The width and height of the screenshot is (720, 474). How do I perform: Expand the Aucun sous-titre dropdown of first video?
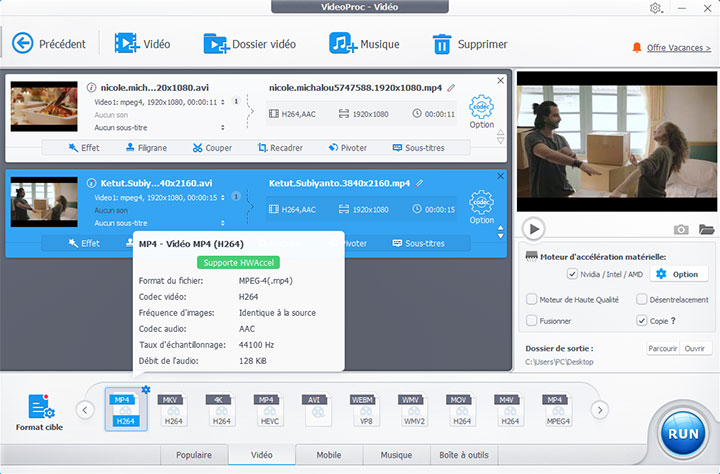(x=223, y=128)
